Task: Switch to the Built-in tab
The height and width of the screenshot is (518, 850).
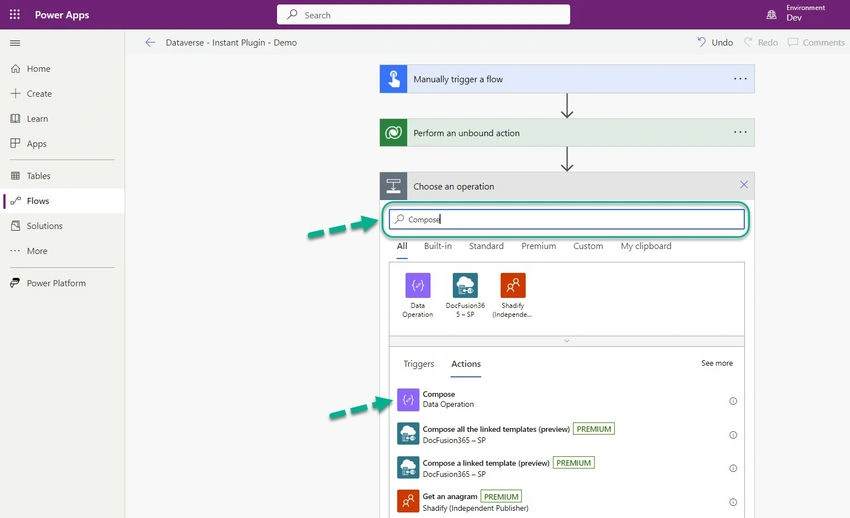Action: [437, 246]
